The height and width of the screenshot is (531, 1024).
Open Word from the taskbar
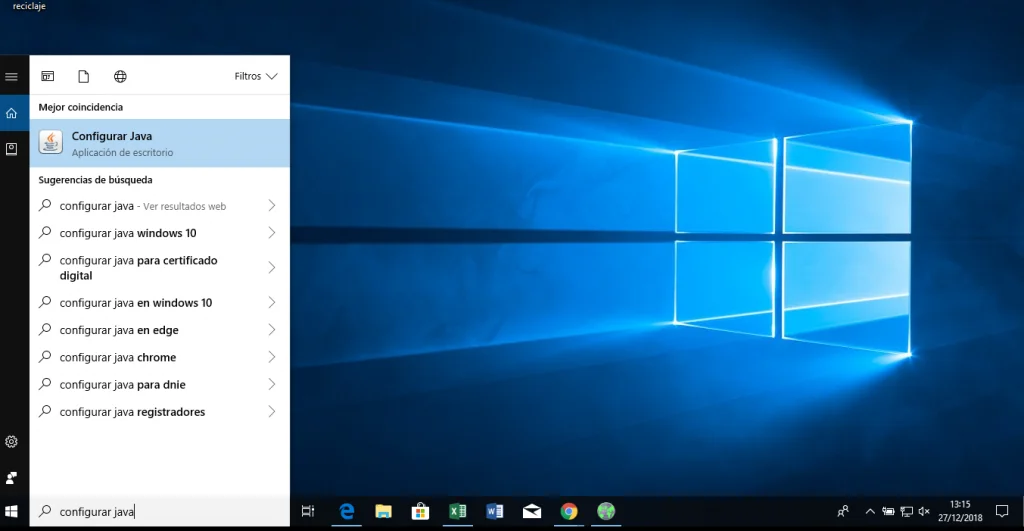[x=494, y=511]
